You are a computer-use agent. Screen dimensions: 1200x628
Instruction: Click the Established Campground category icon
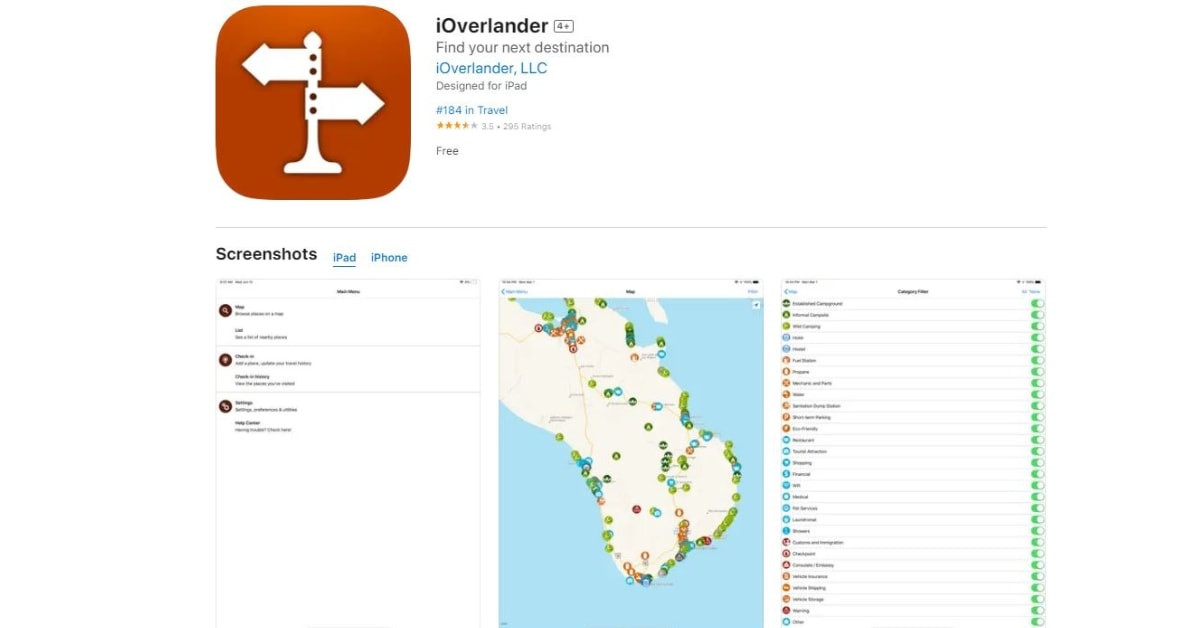786,303
